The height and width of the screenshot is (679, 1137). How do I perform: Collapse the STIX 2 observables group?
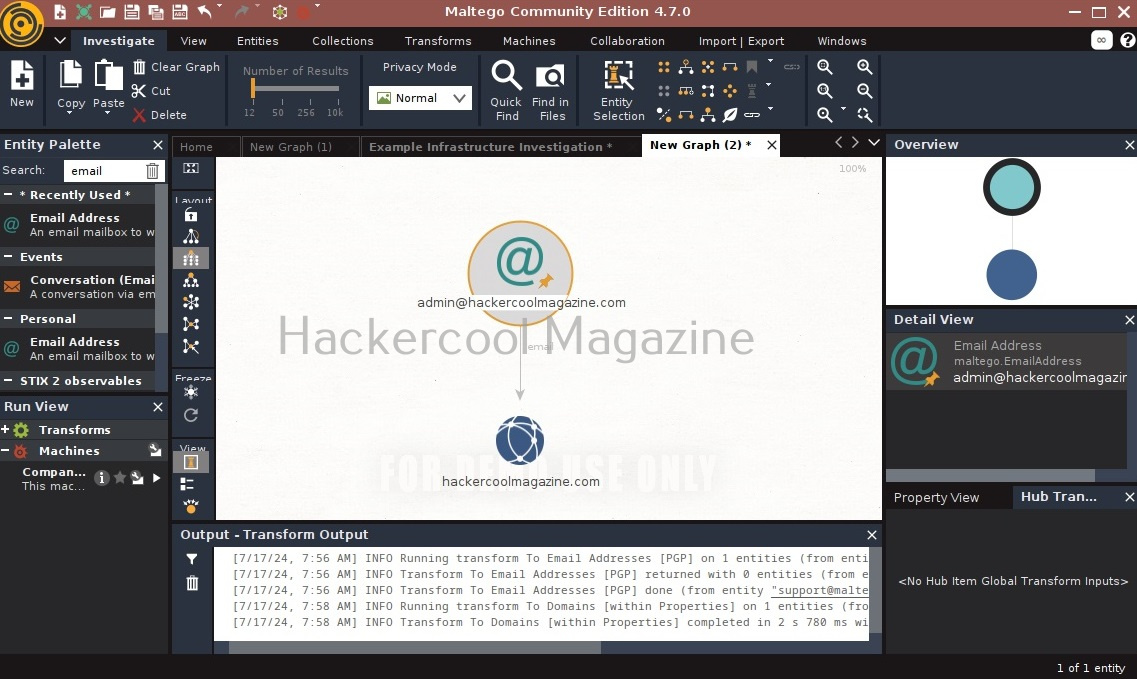click(x=8, y=381)
